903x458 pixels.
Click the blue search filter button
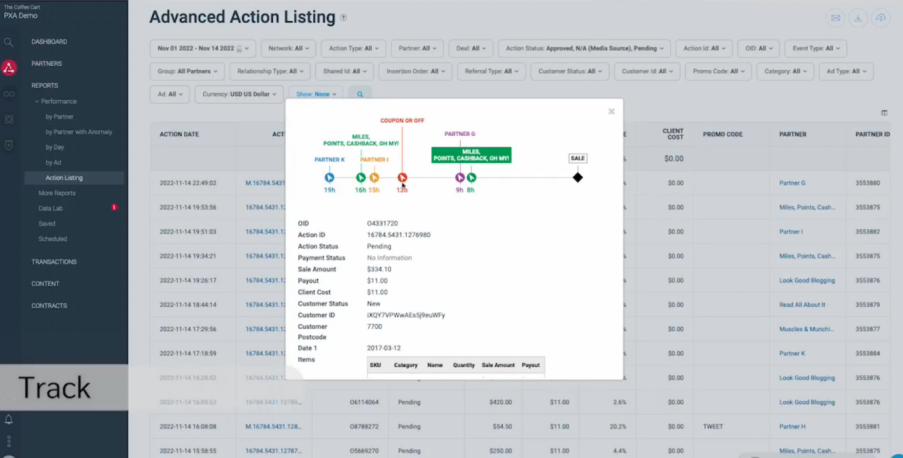[359, 94]
